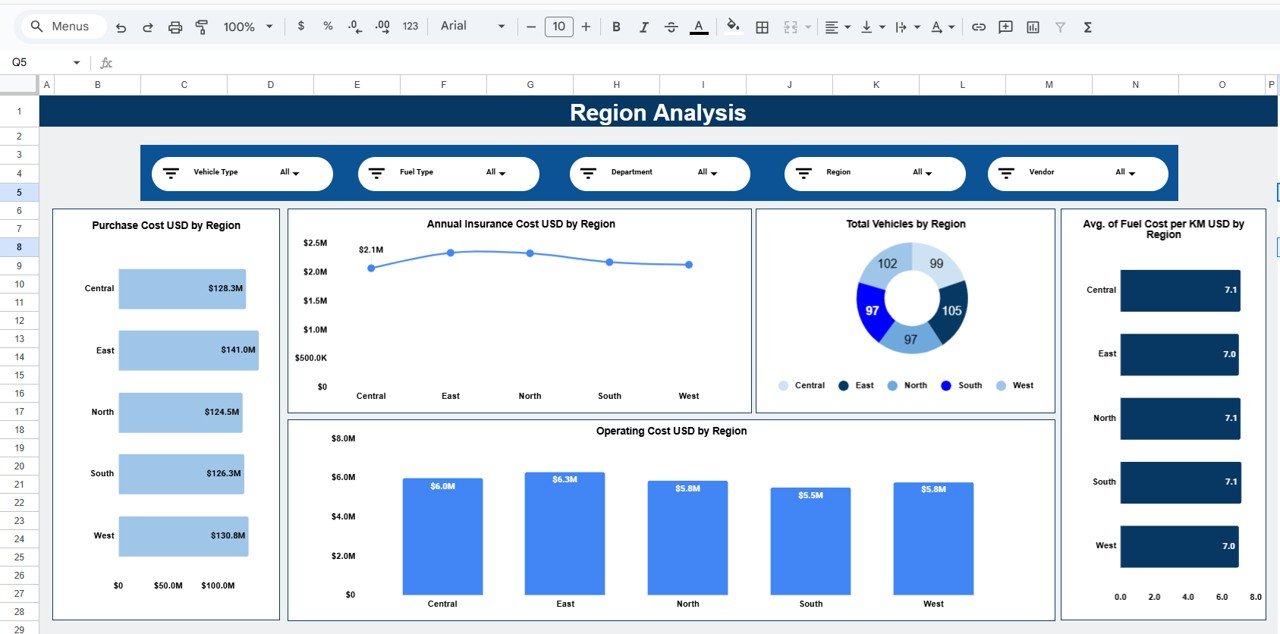Click the Insert link icon
This screenshot has height=634, width=1280.
[978, 27]
